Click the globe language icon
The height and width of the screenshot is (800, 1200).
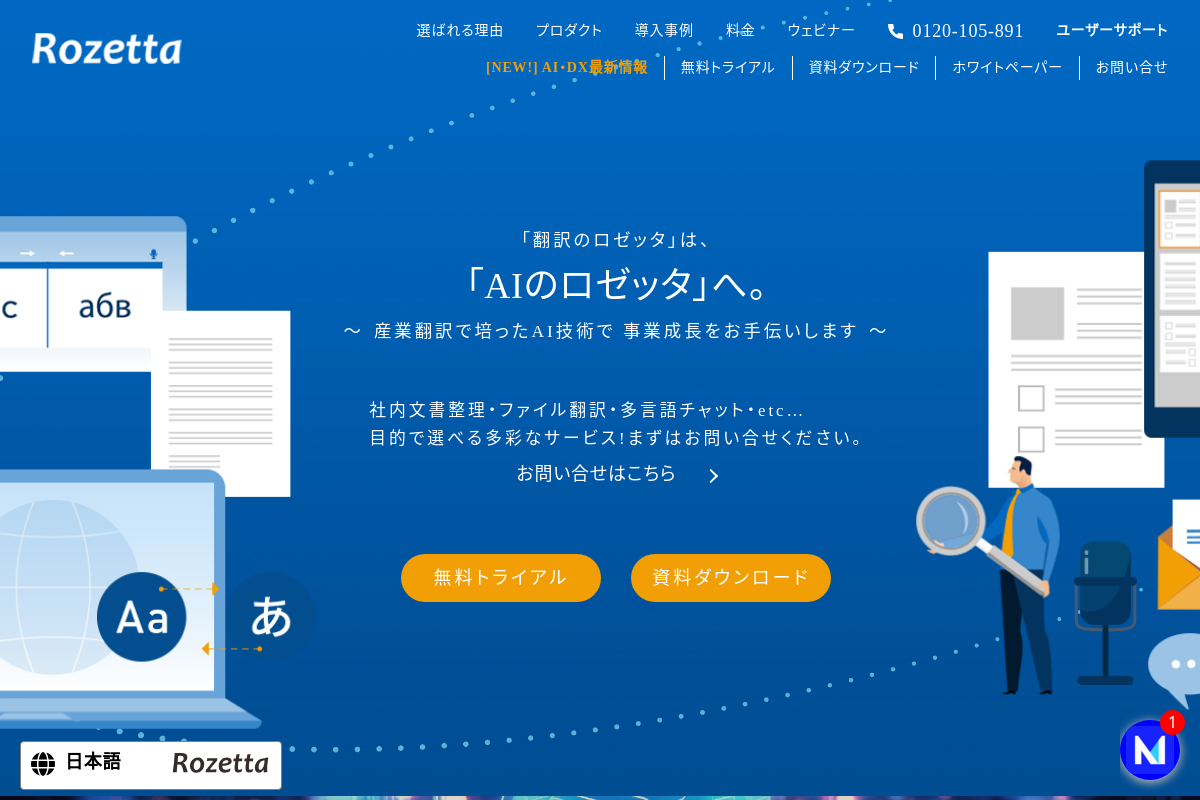43,764
